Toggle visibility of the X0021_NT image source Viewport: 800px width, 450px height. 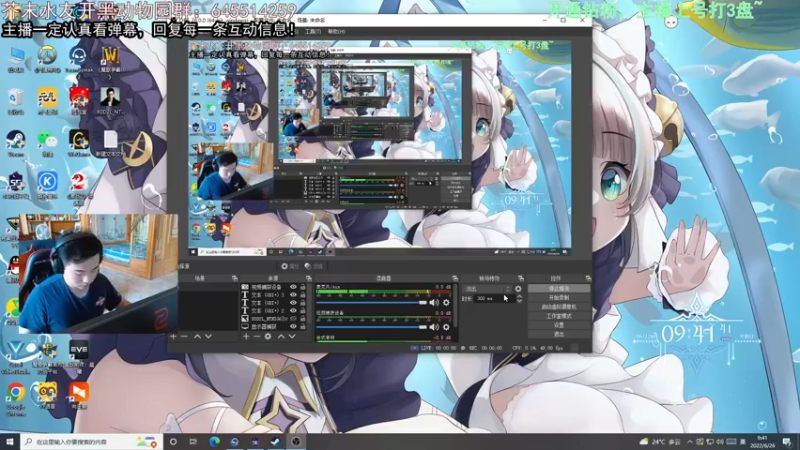293,318
